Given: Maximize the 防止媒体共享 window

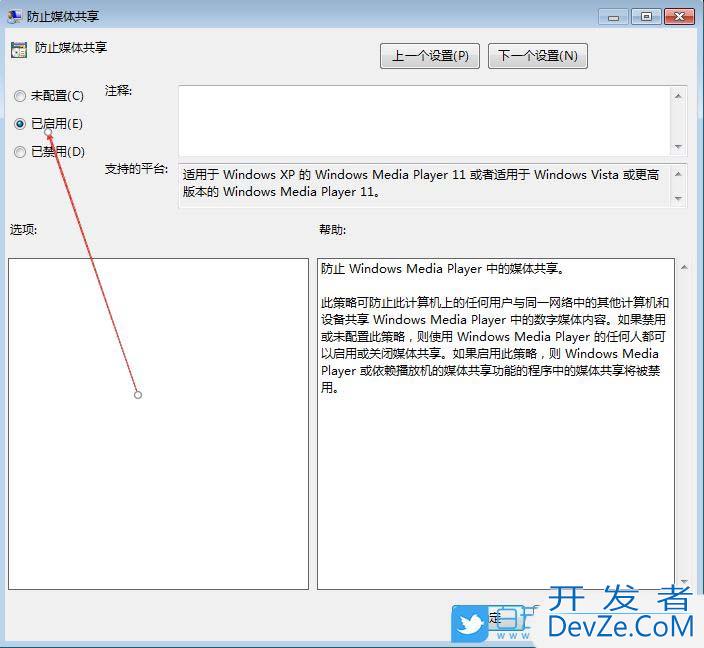Looking at the screenshot, I should pyautogui.click(x=646, y=17).
